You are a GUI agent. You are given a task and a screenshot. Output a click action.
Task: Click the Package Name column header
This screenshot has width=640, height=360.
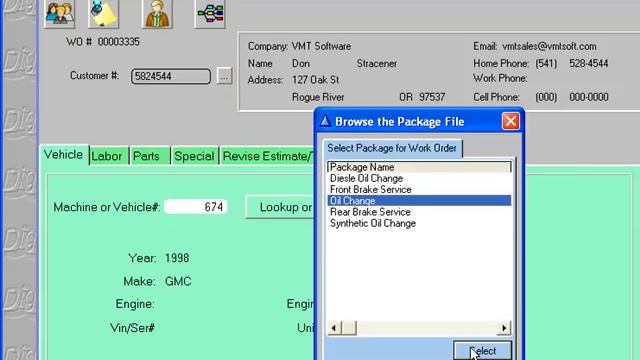point(419,167)
